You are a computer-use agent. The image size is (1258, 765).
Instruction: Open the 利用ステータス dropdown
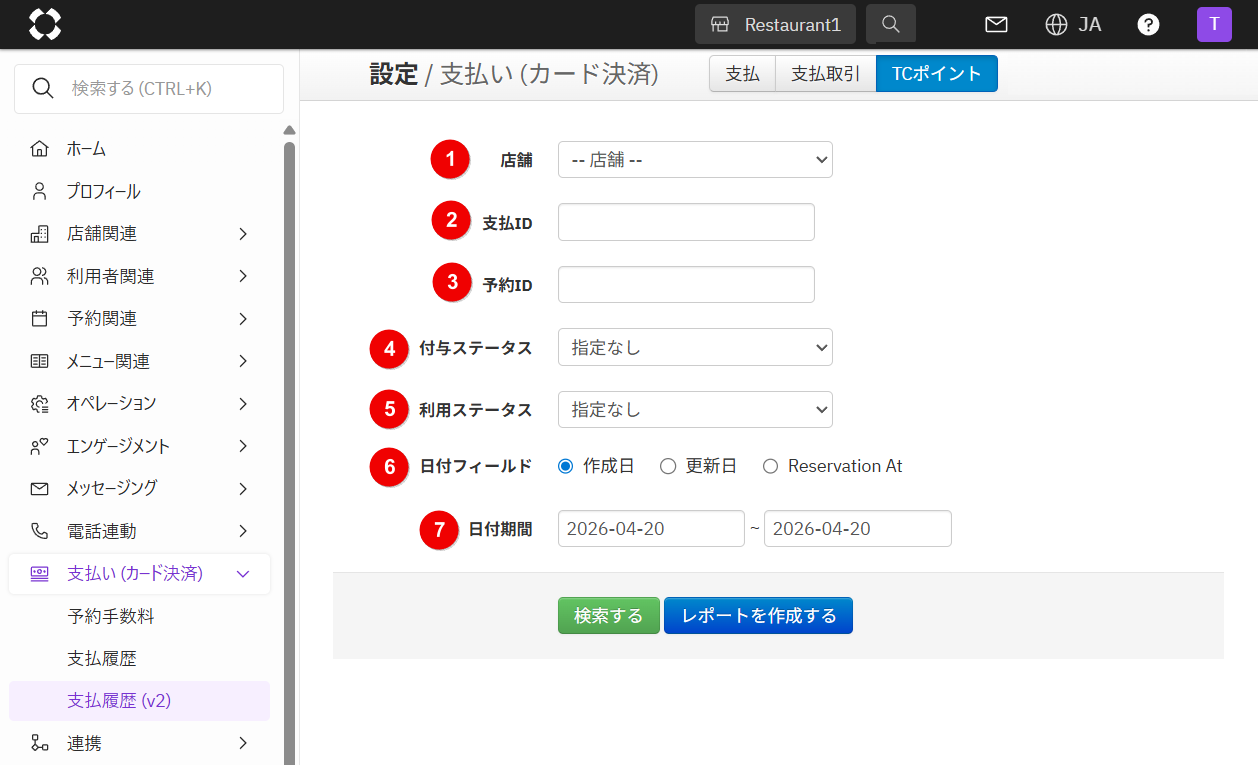(x=695, y=409)
